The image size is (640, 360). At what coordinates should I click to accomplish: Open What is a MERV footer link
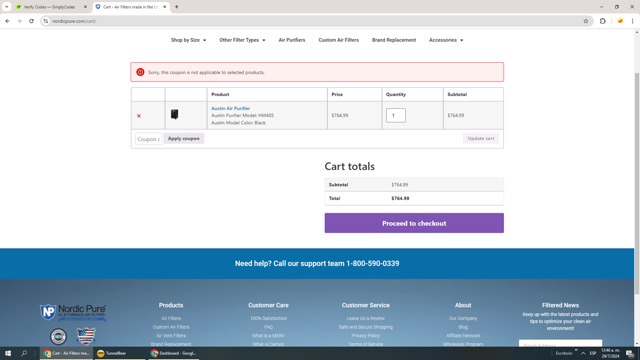[268, 336]
